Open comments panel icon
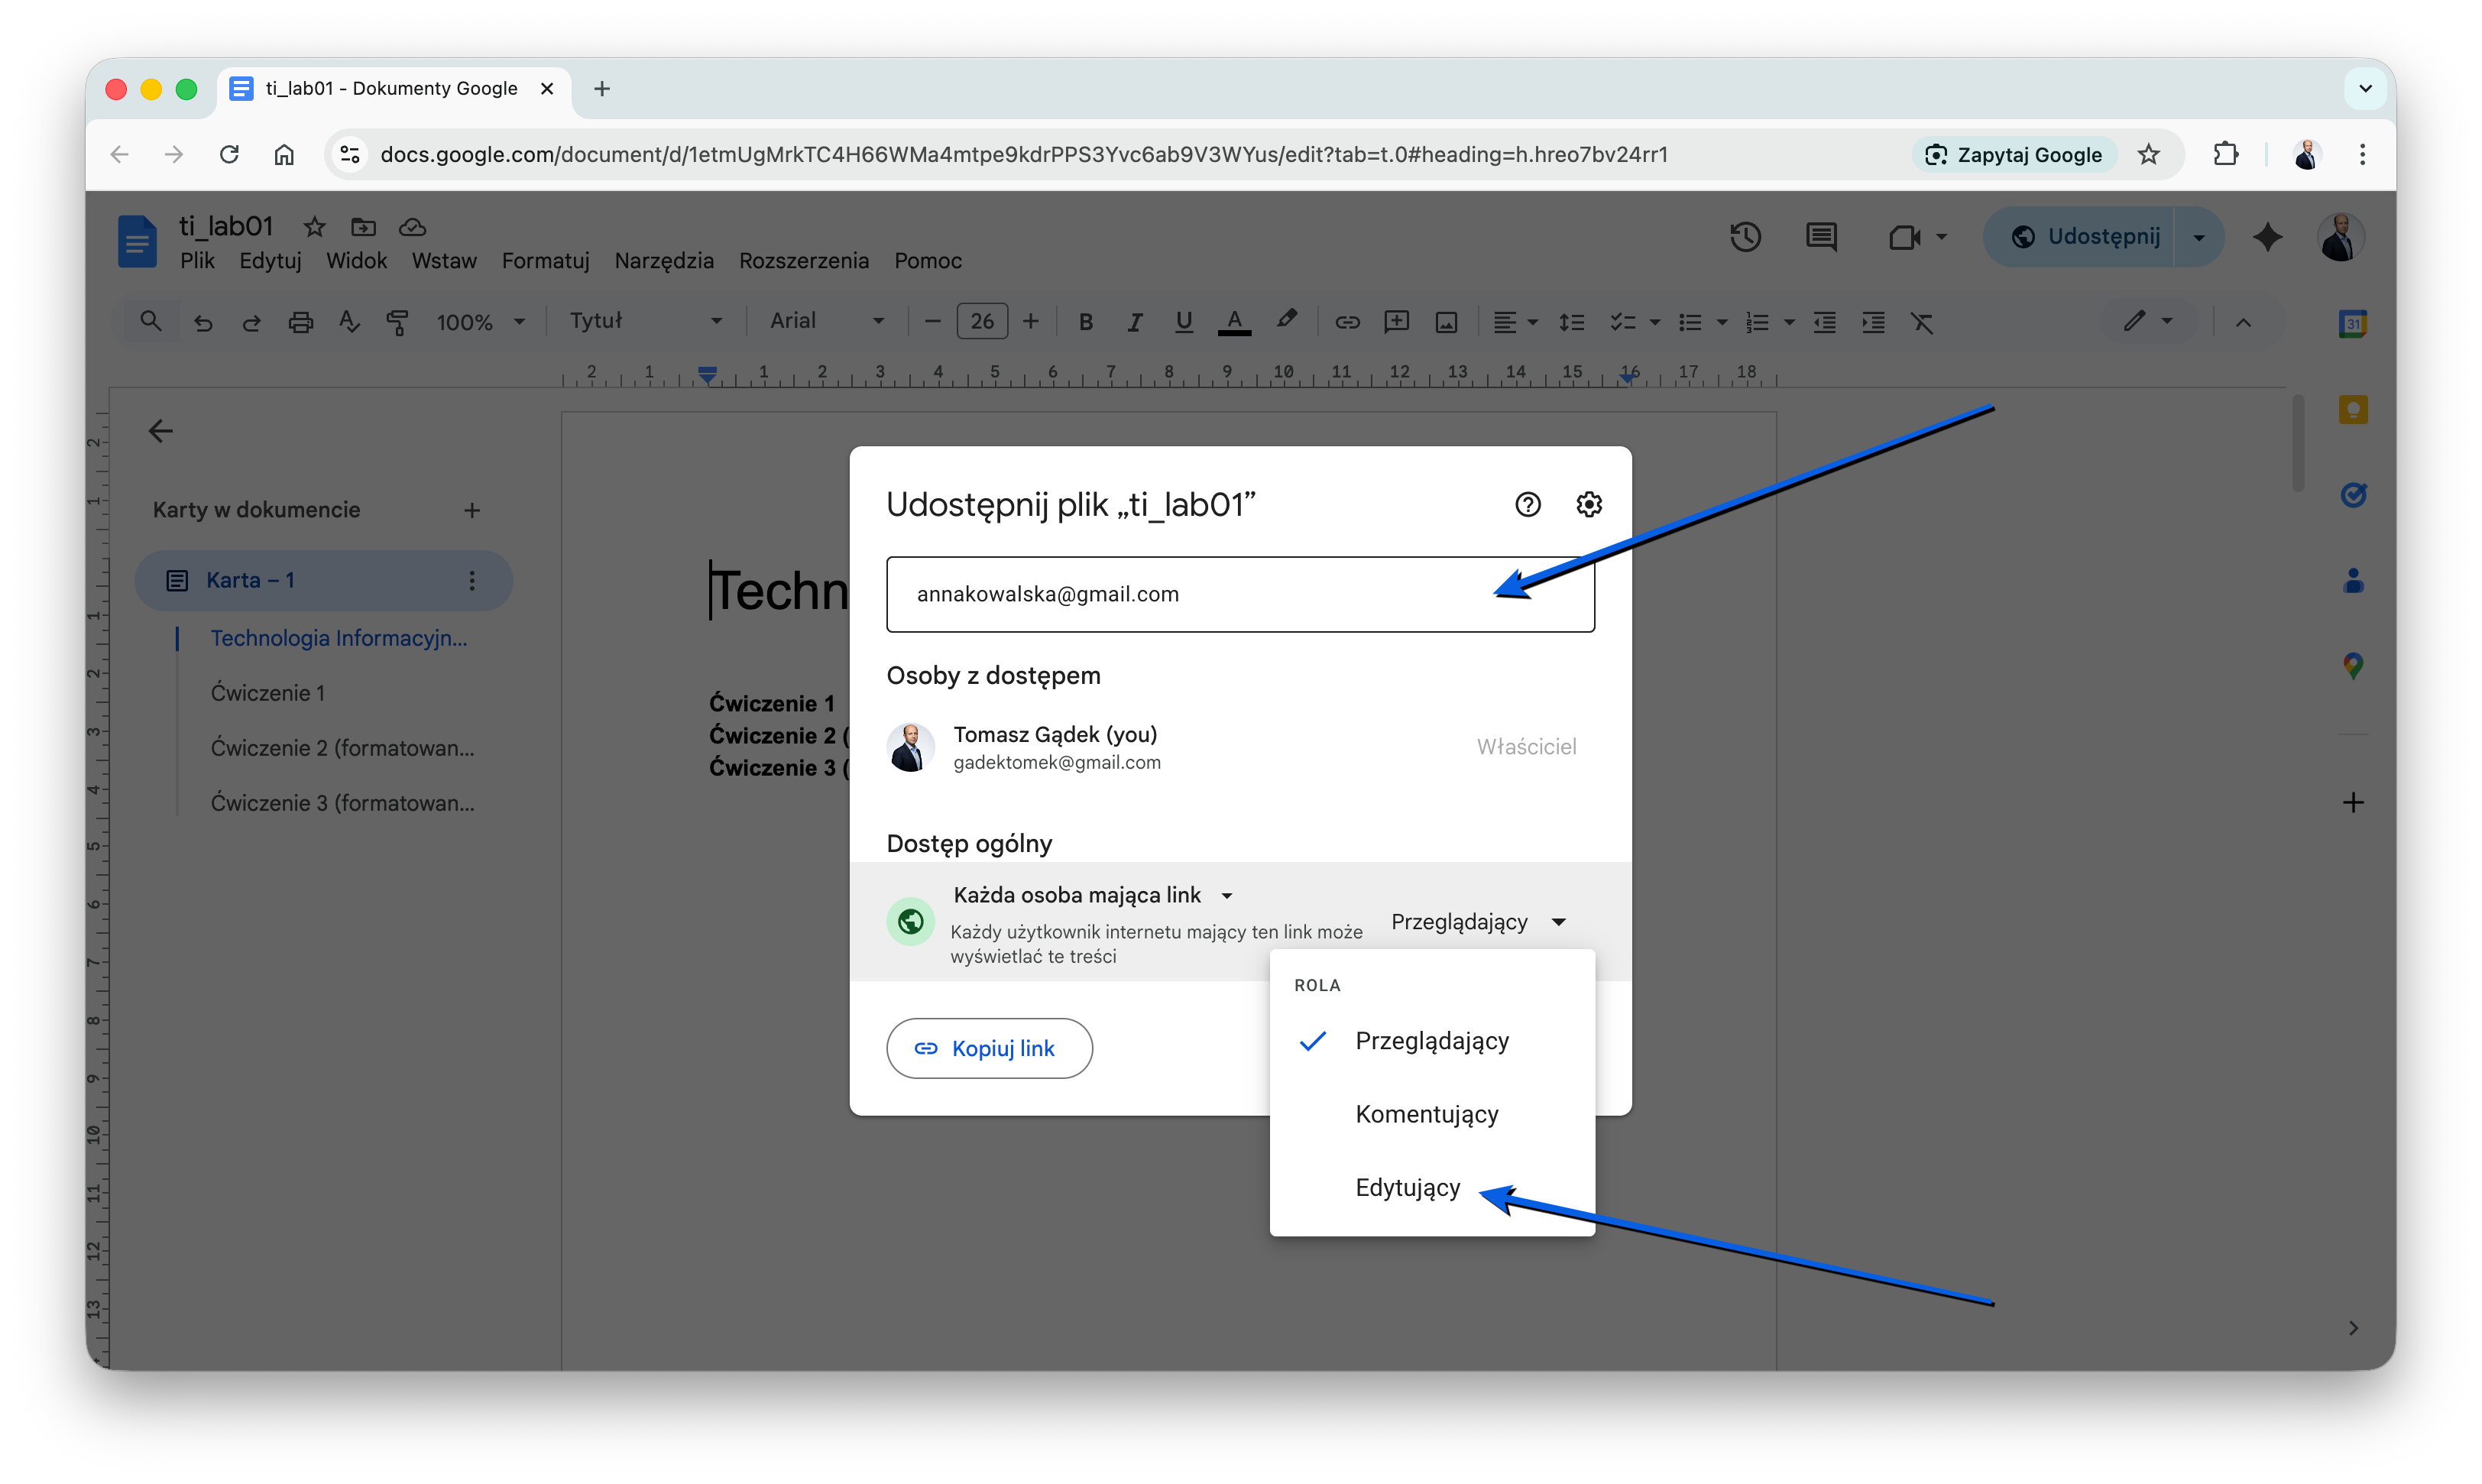2482x1484 pixels. pyautogui.click(x=1820, y=237)
